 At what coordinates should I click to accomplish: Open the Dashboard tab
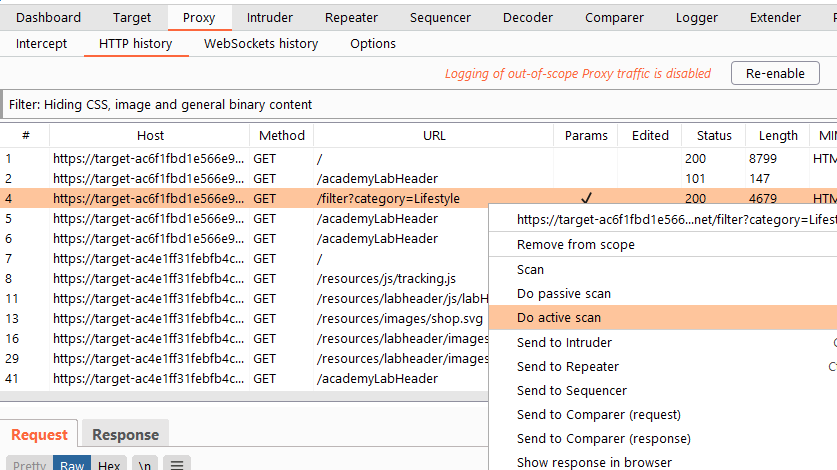[x=48, y=18]
